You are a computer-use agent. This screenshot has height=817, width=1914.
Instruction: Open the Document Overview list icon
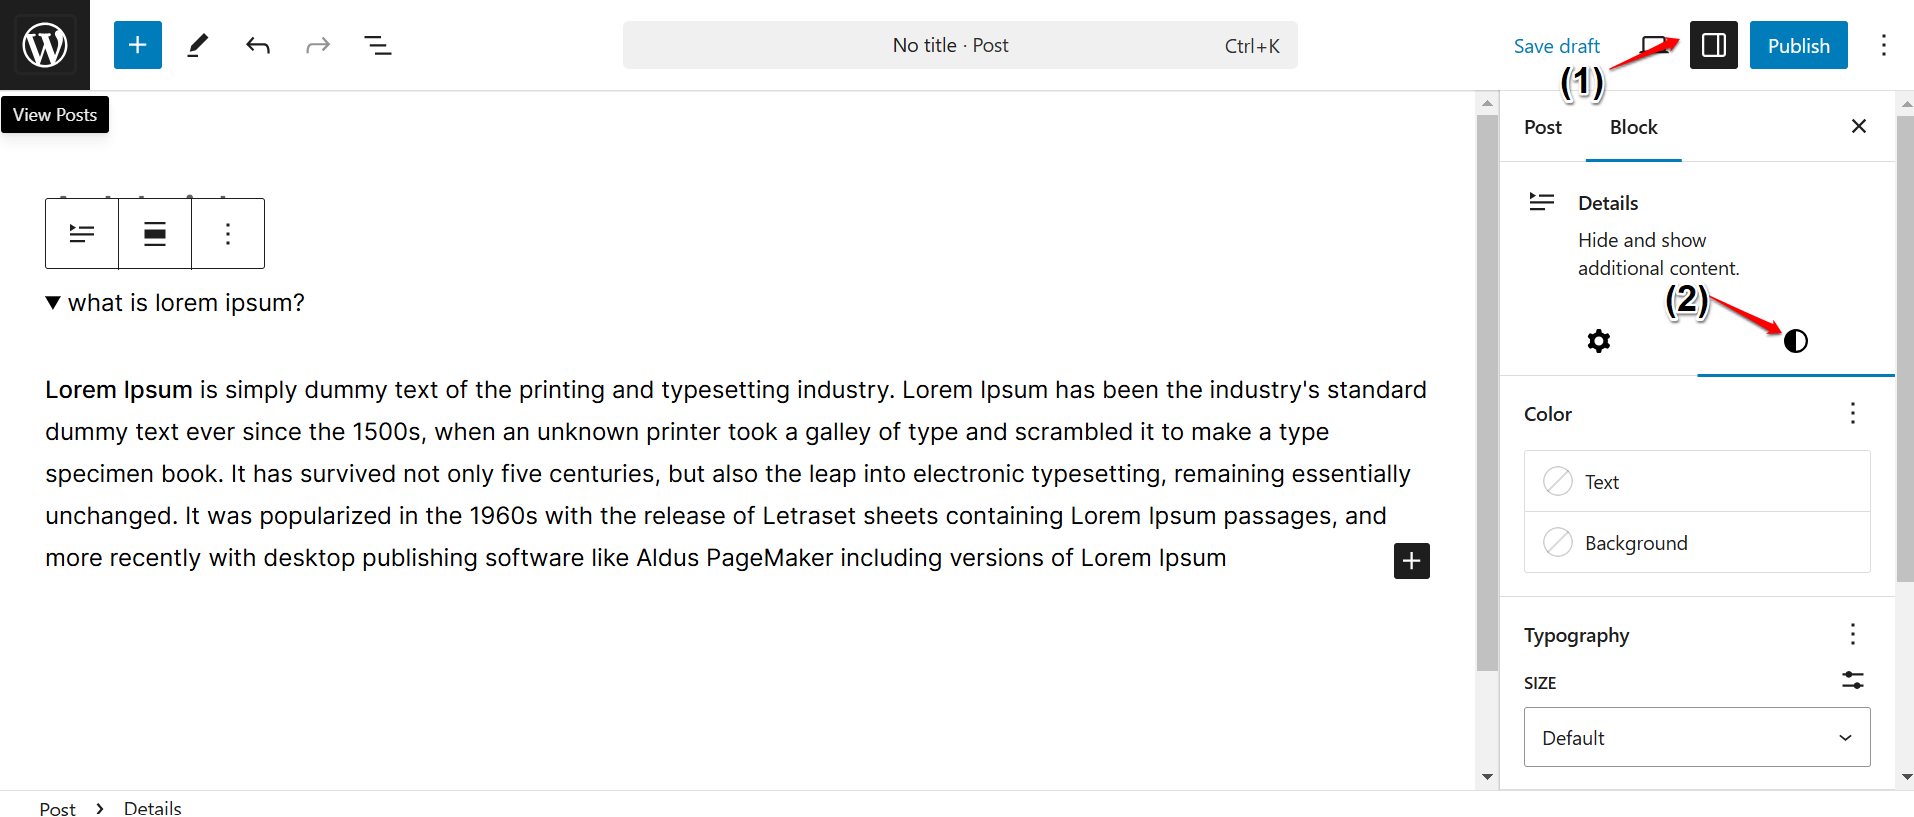point(377,45)
